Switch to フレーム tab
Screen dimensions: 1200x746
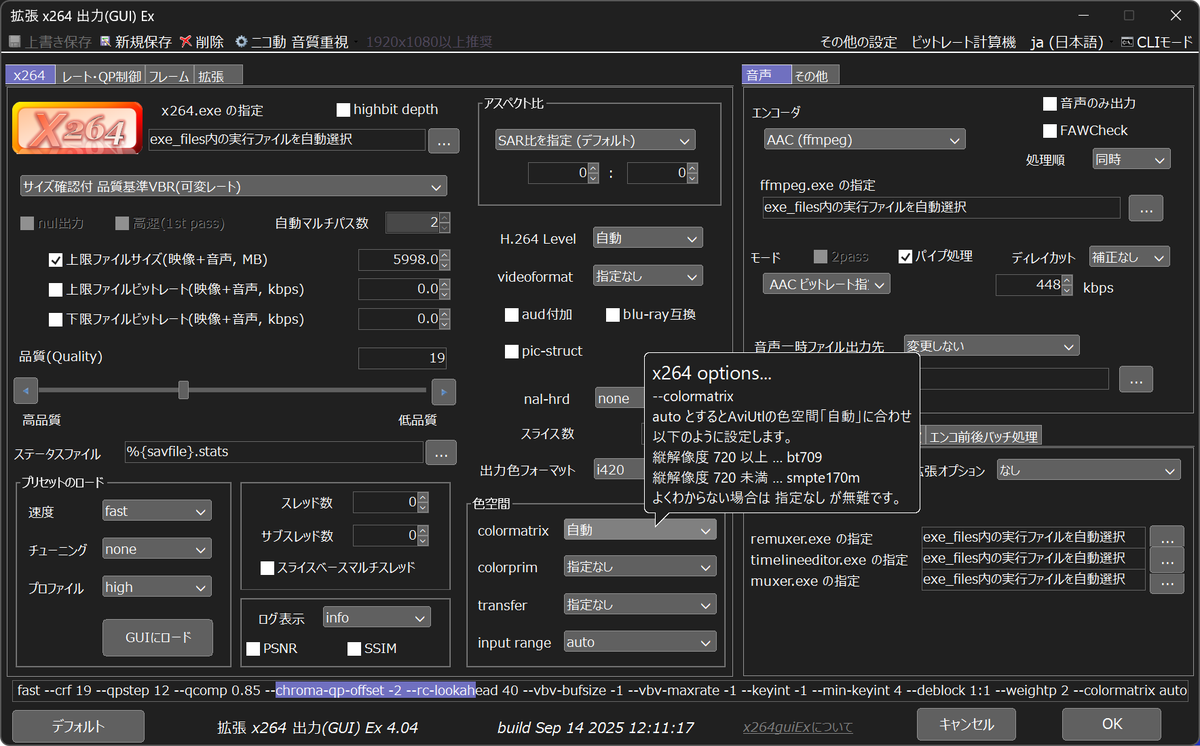(x=169, y=76)
